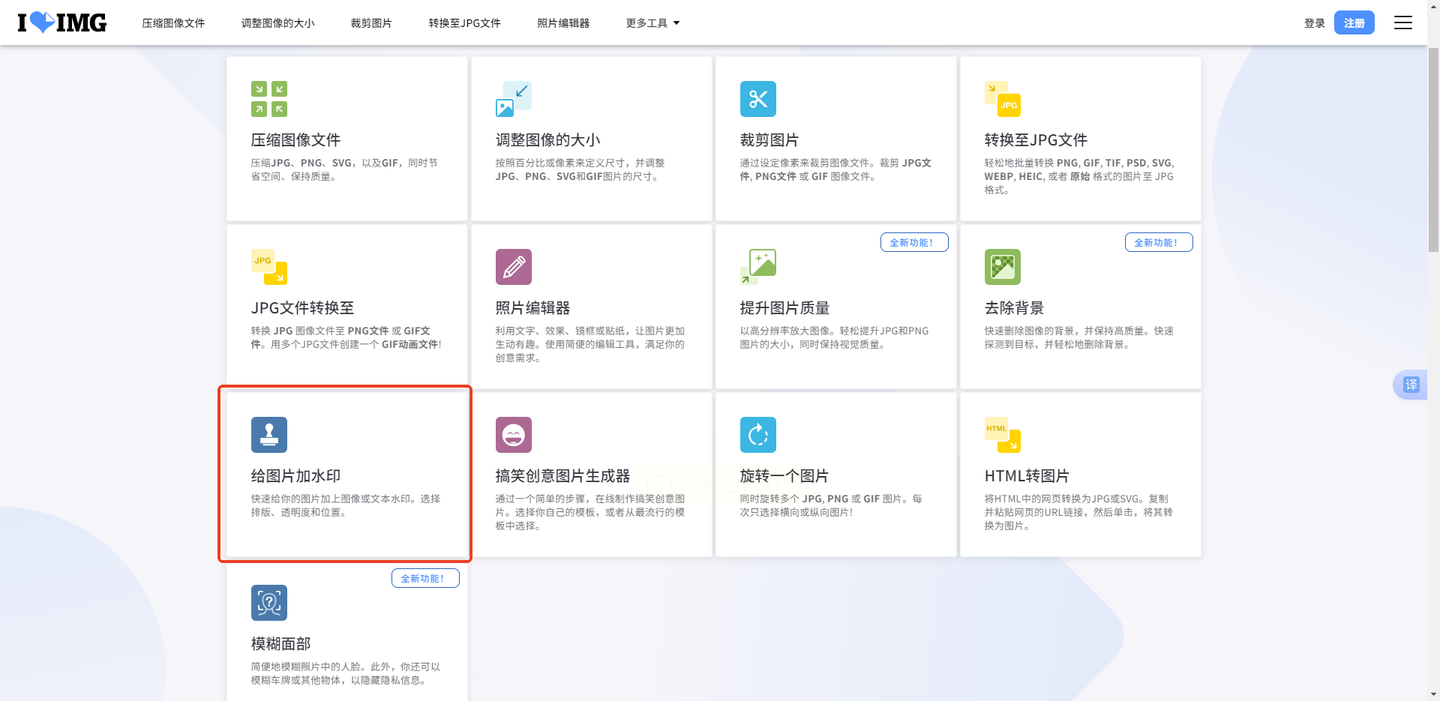This screenshot has height=701, width=1440.
Task: Select 照片编辑器 in the top navigation
Action: coord(563,23)
